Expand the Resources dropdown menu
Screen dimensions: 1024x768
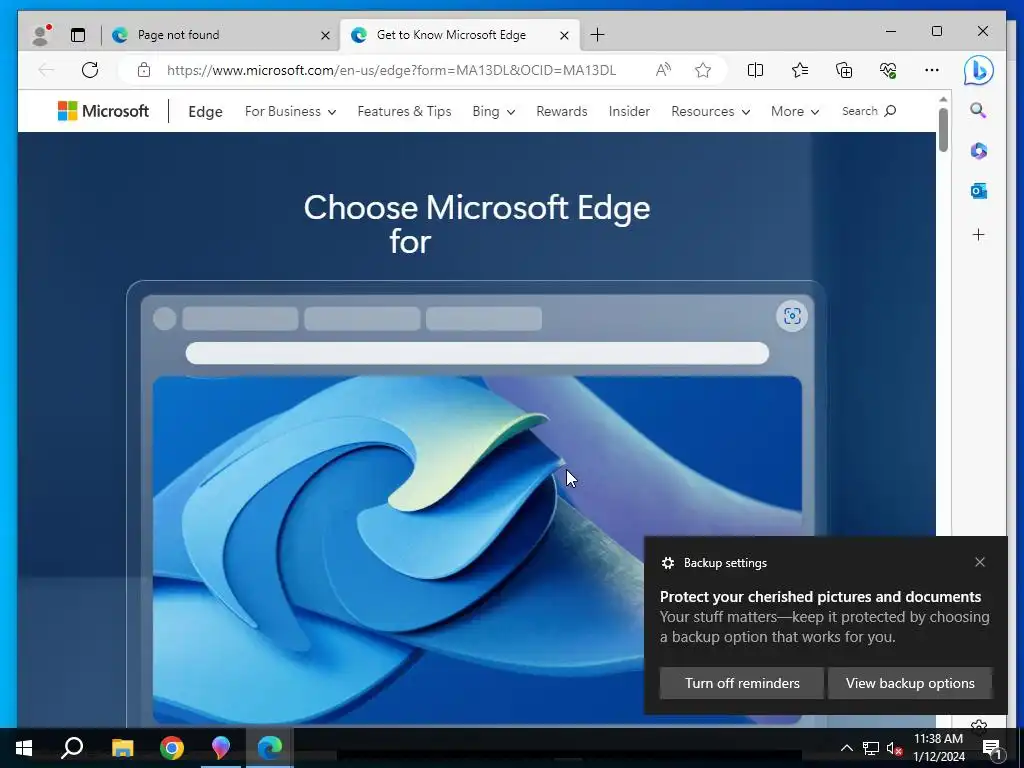tap(711, 112)
